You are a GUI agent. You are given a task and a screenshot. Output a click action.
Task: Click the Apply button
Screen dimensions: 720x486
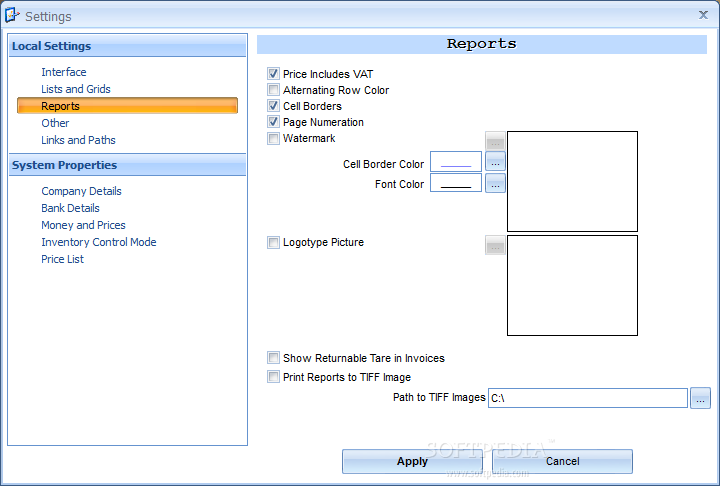[x=412, y=461]
